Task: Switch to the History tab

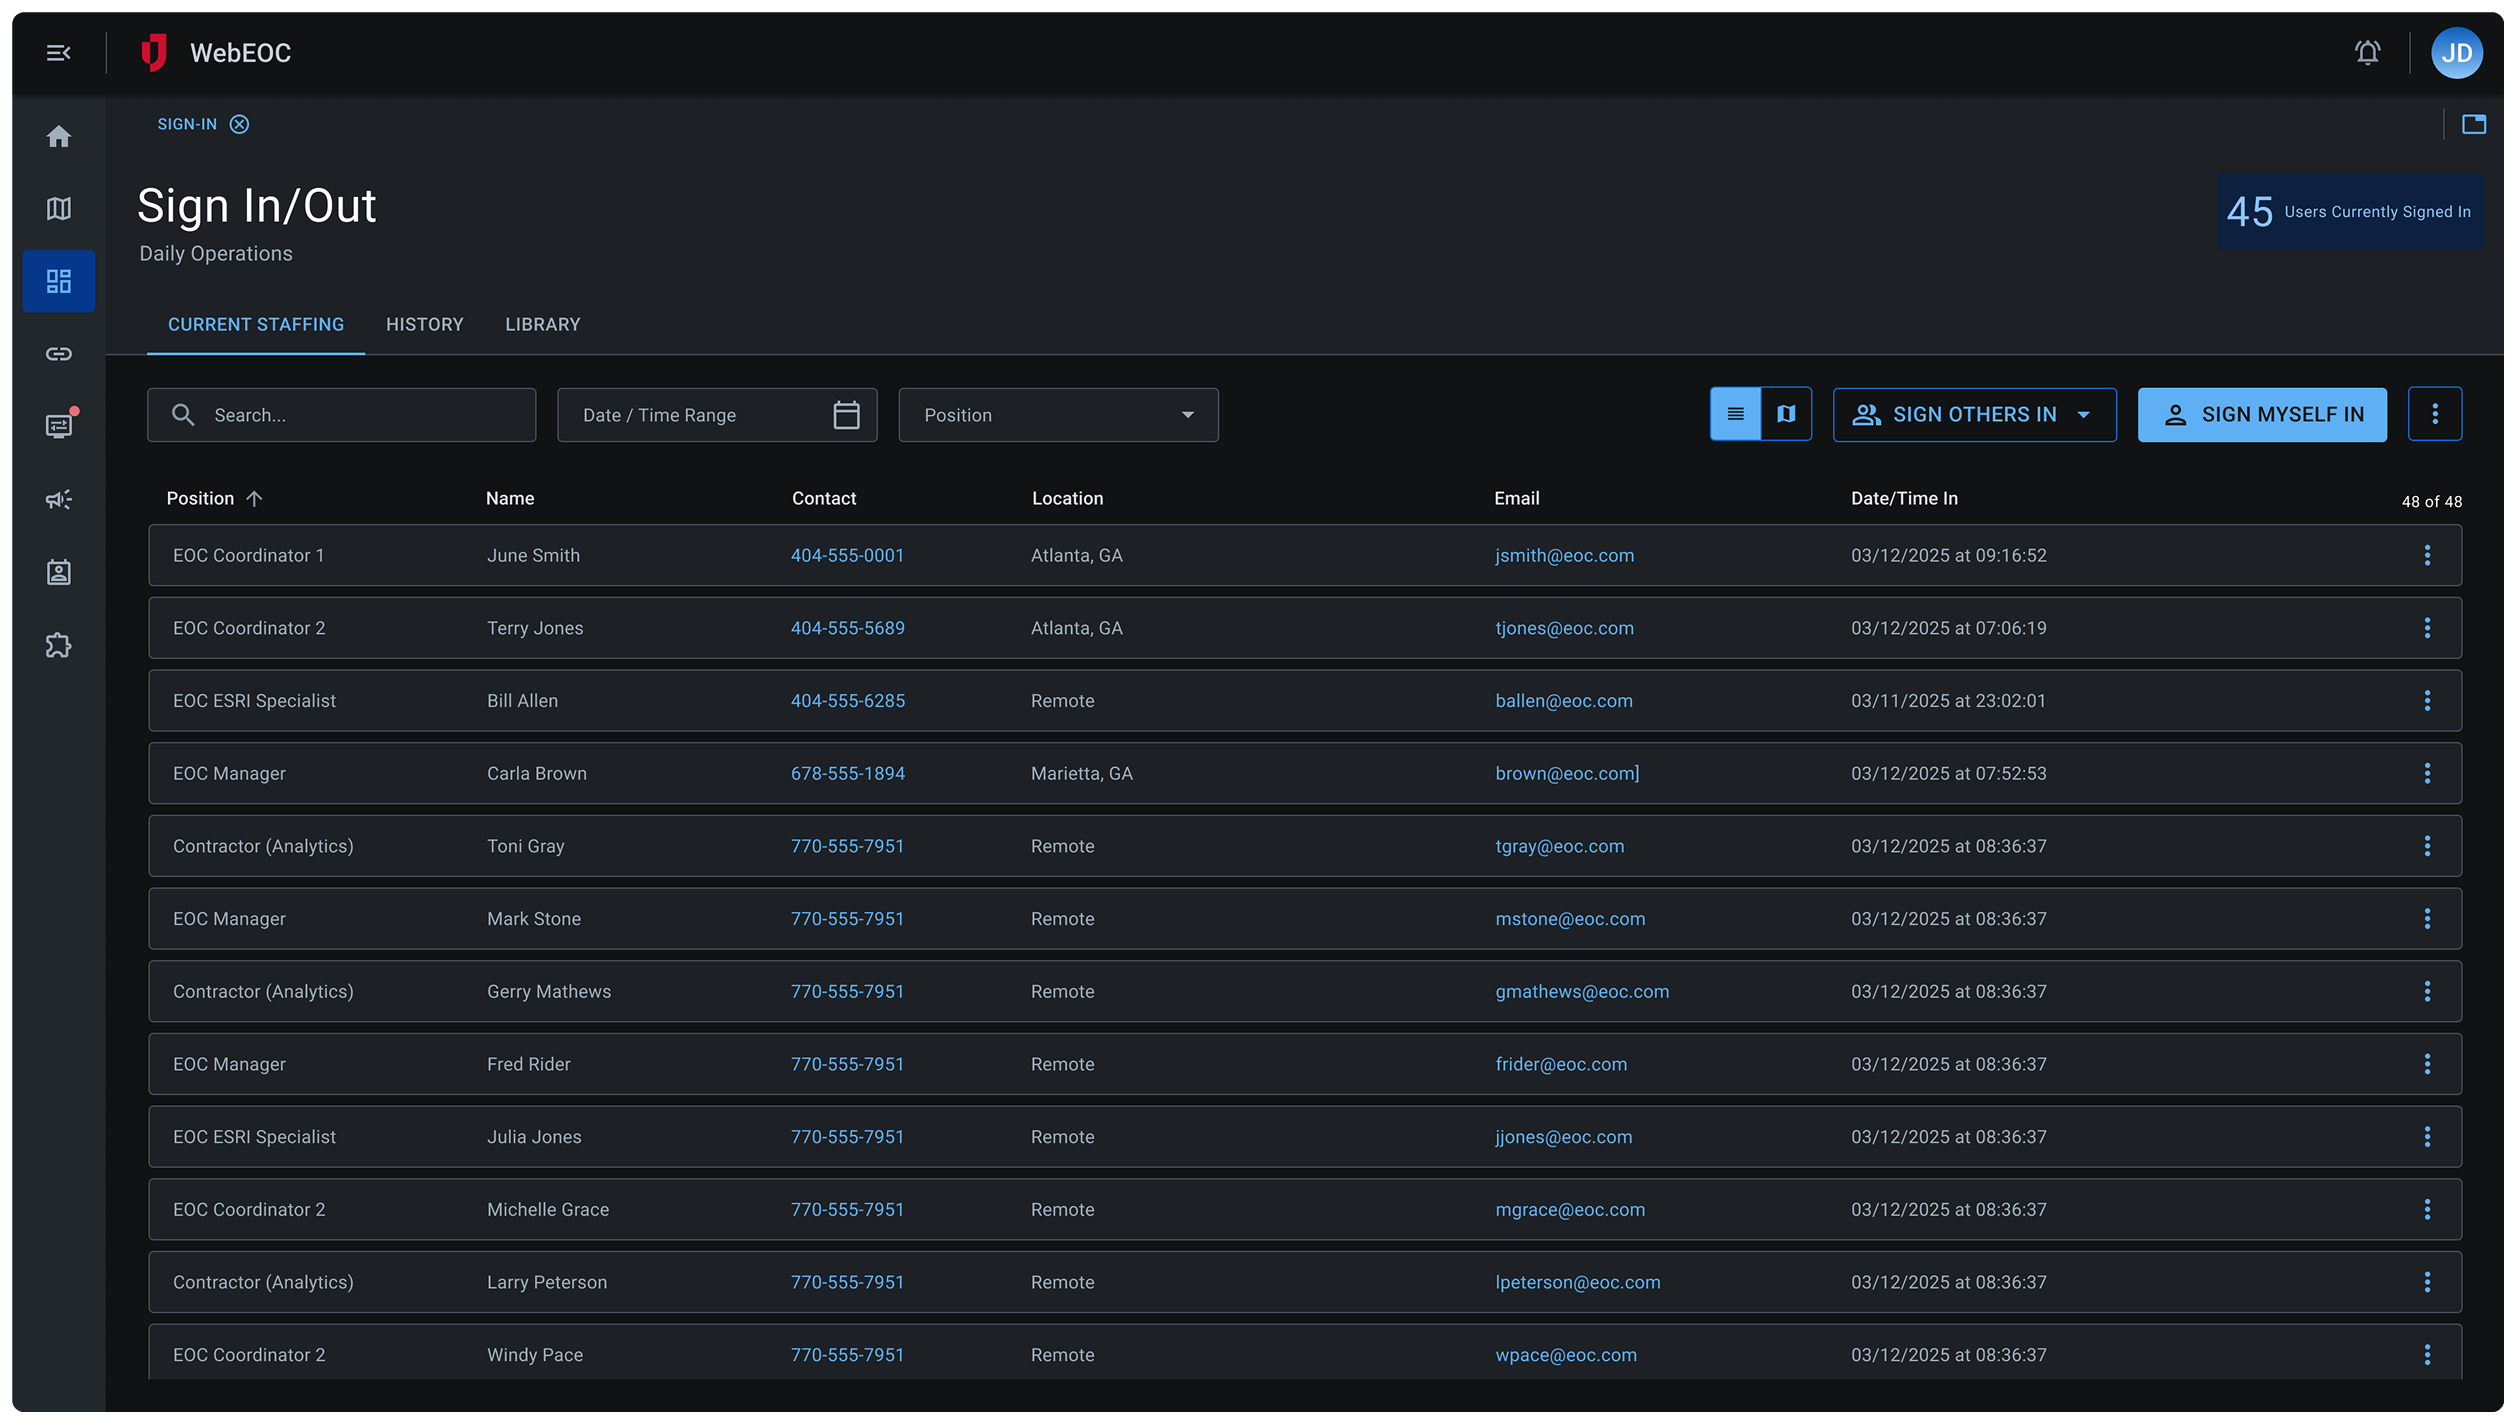Action: pos(424,324)
